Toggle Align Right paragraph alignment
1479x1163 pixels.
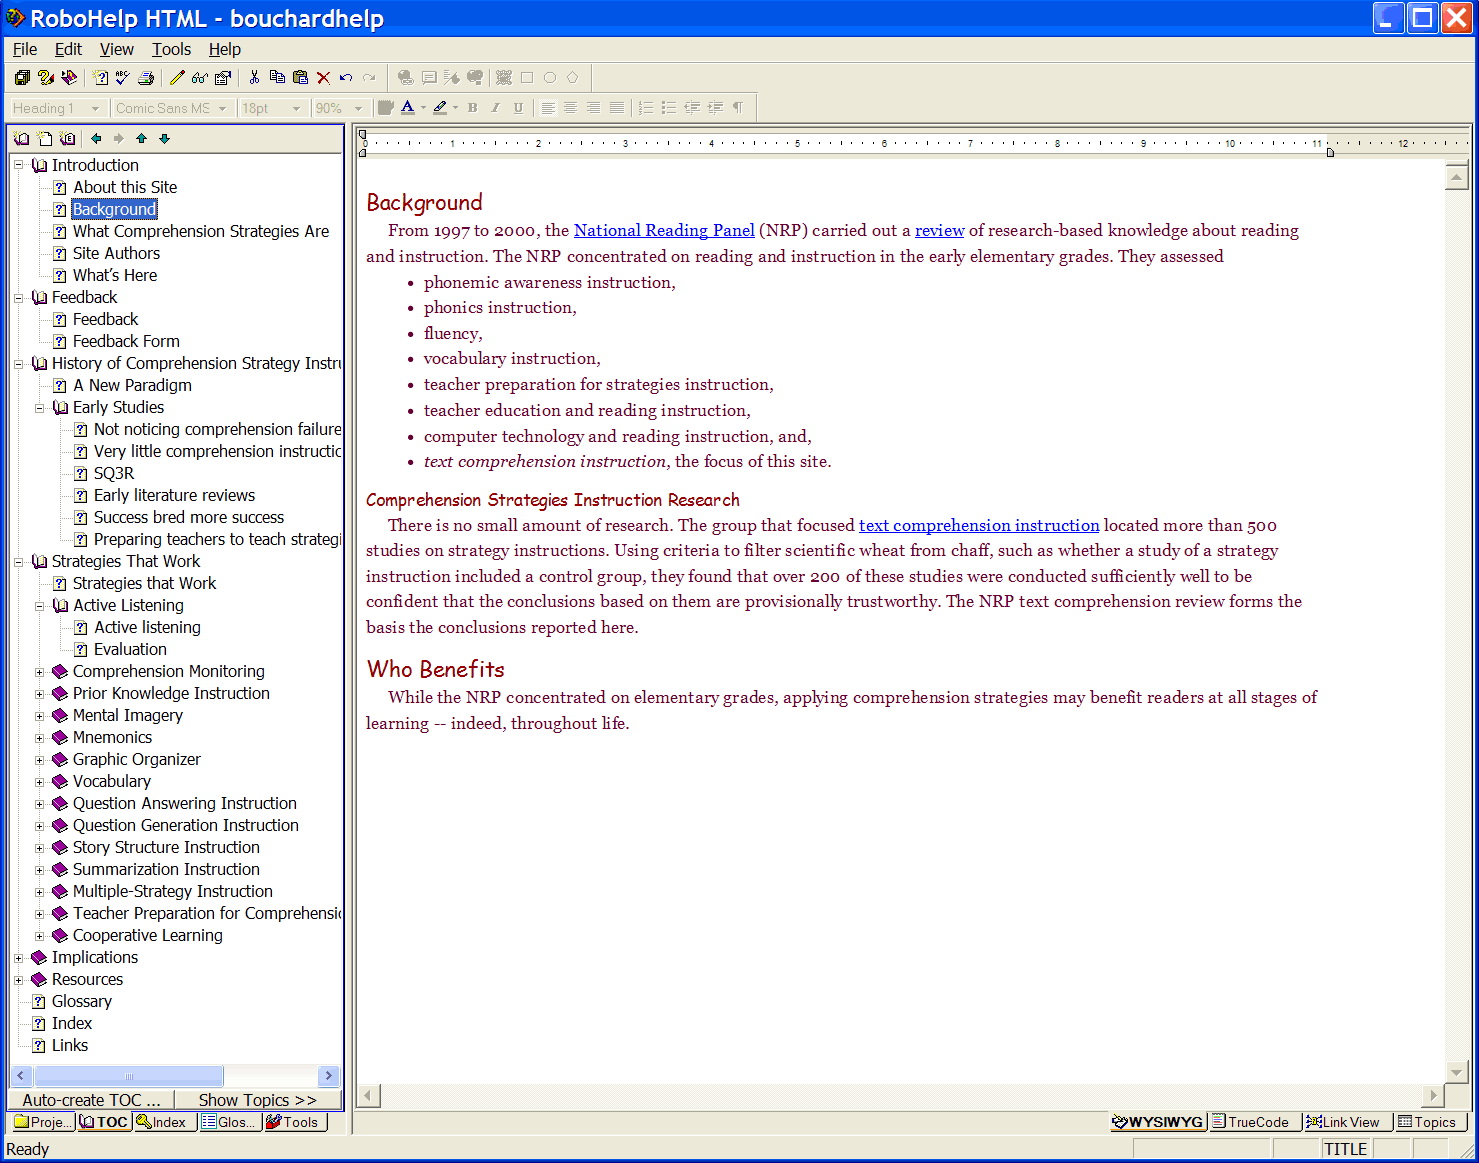click(x=594, y=107)
